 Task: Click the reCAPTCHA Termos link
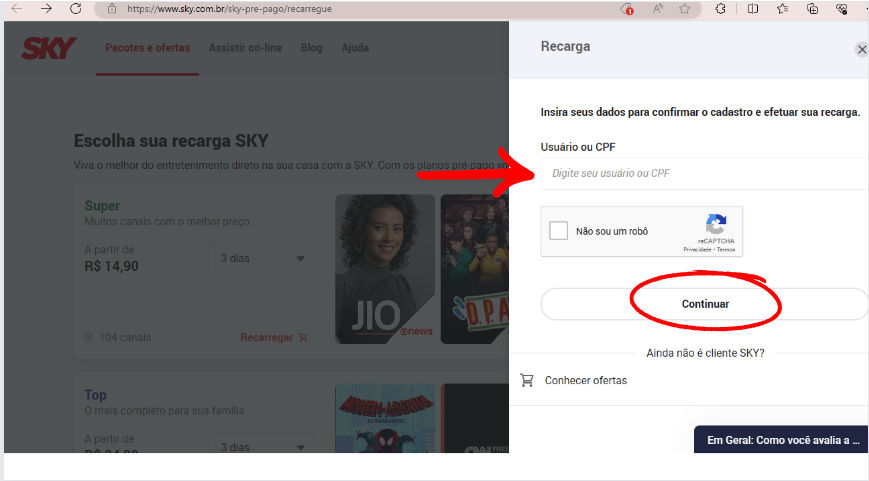pyautogui.click(x=726, y=250)
